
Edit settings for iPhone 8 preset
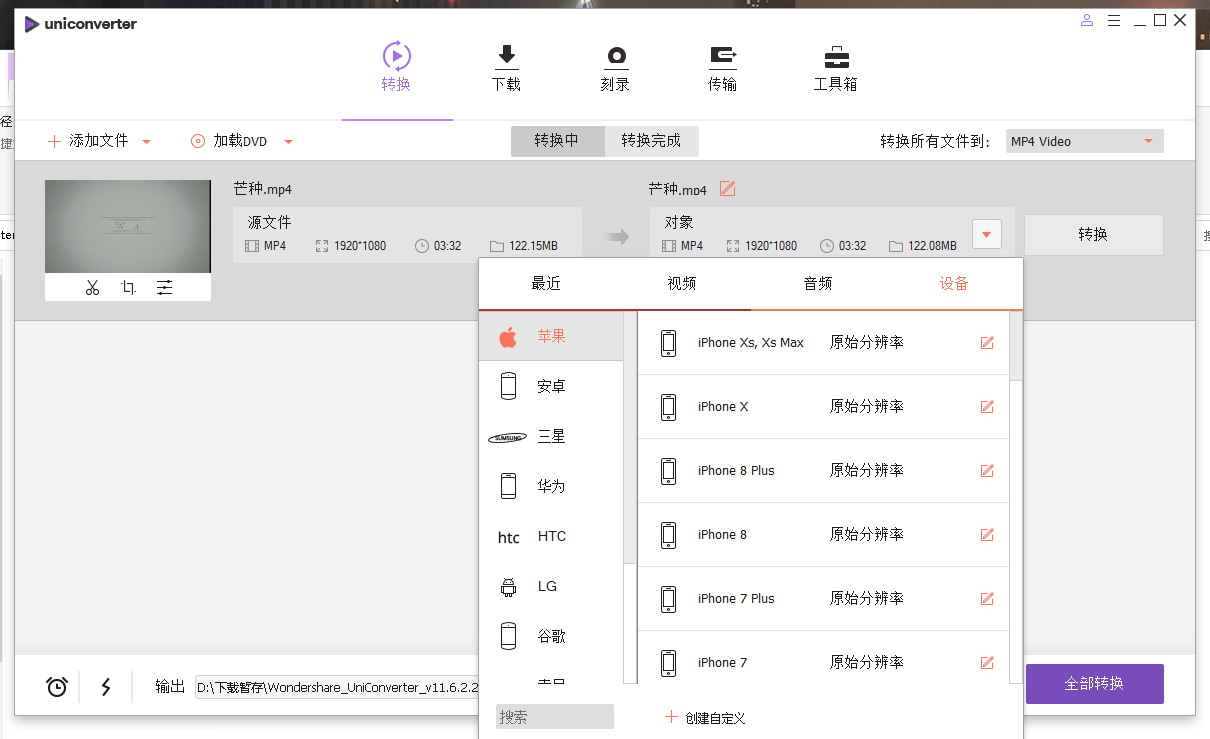click(x=987, y=535)
